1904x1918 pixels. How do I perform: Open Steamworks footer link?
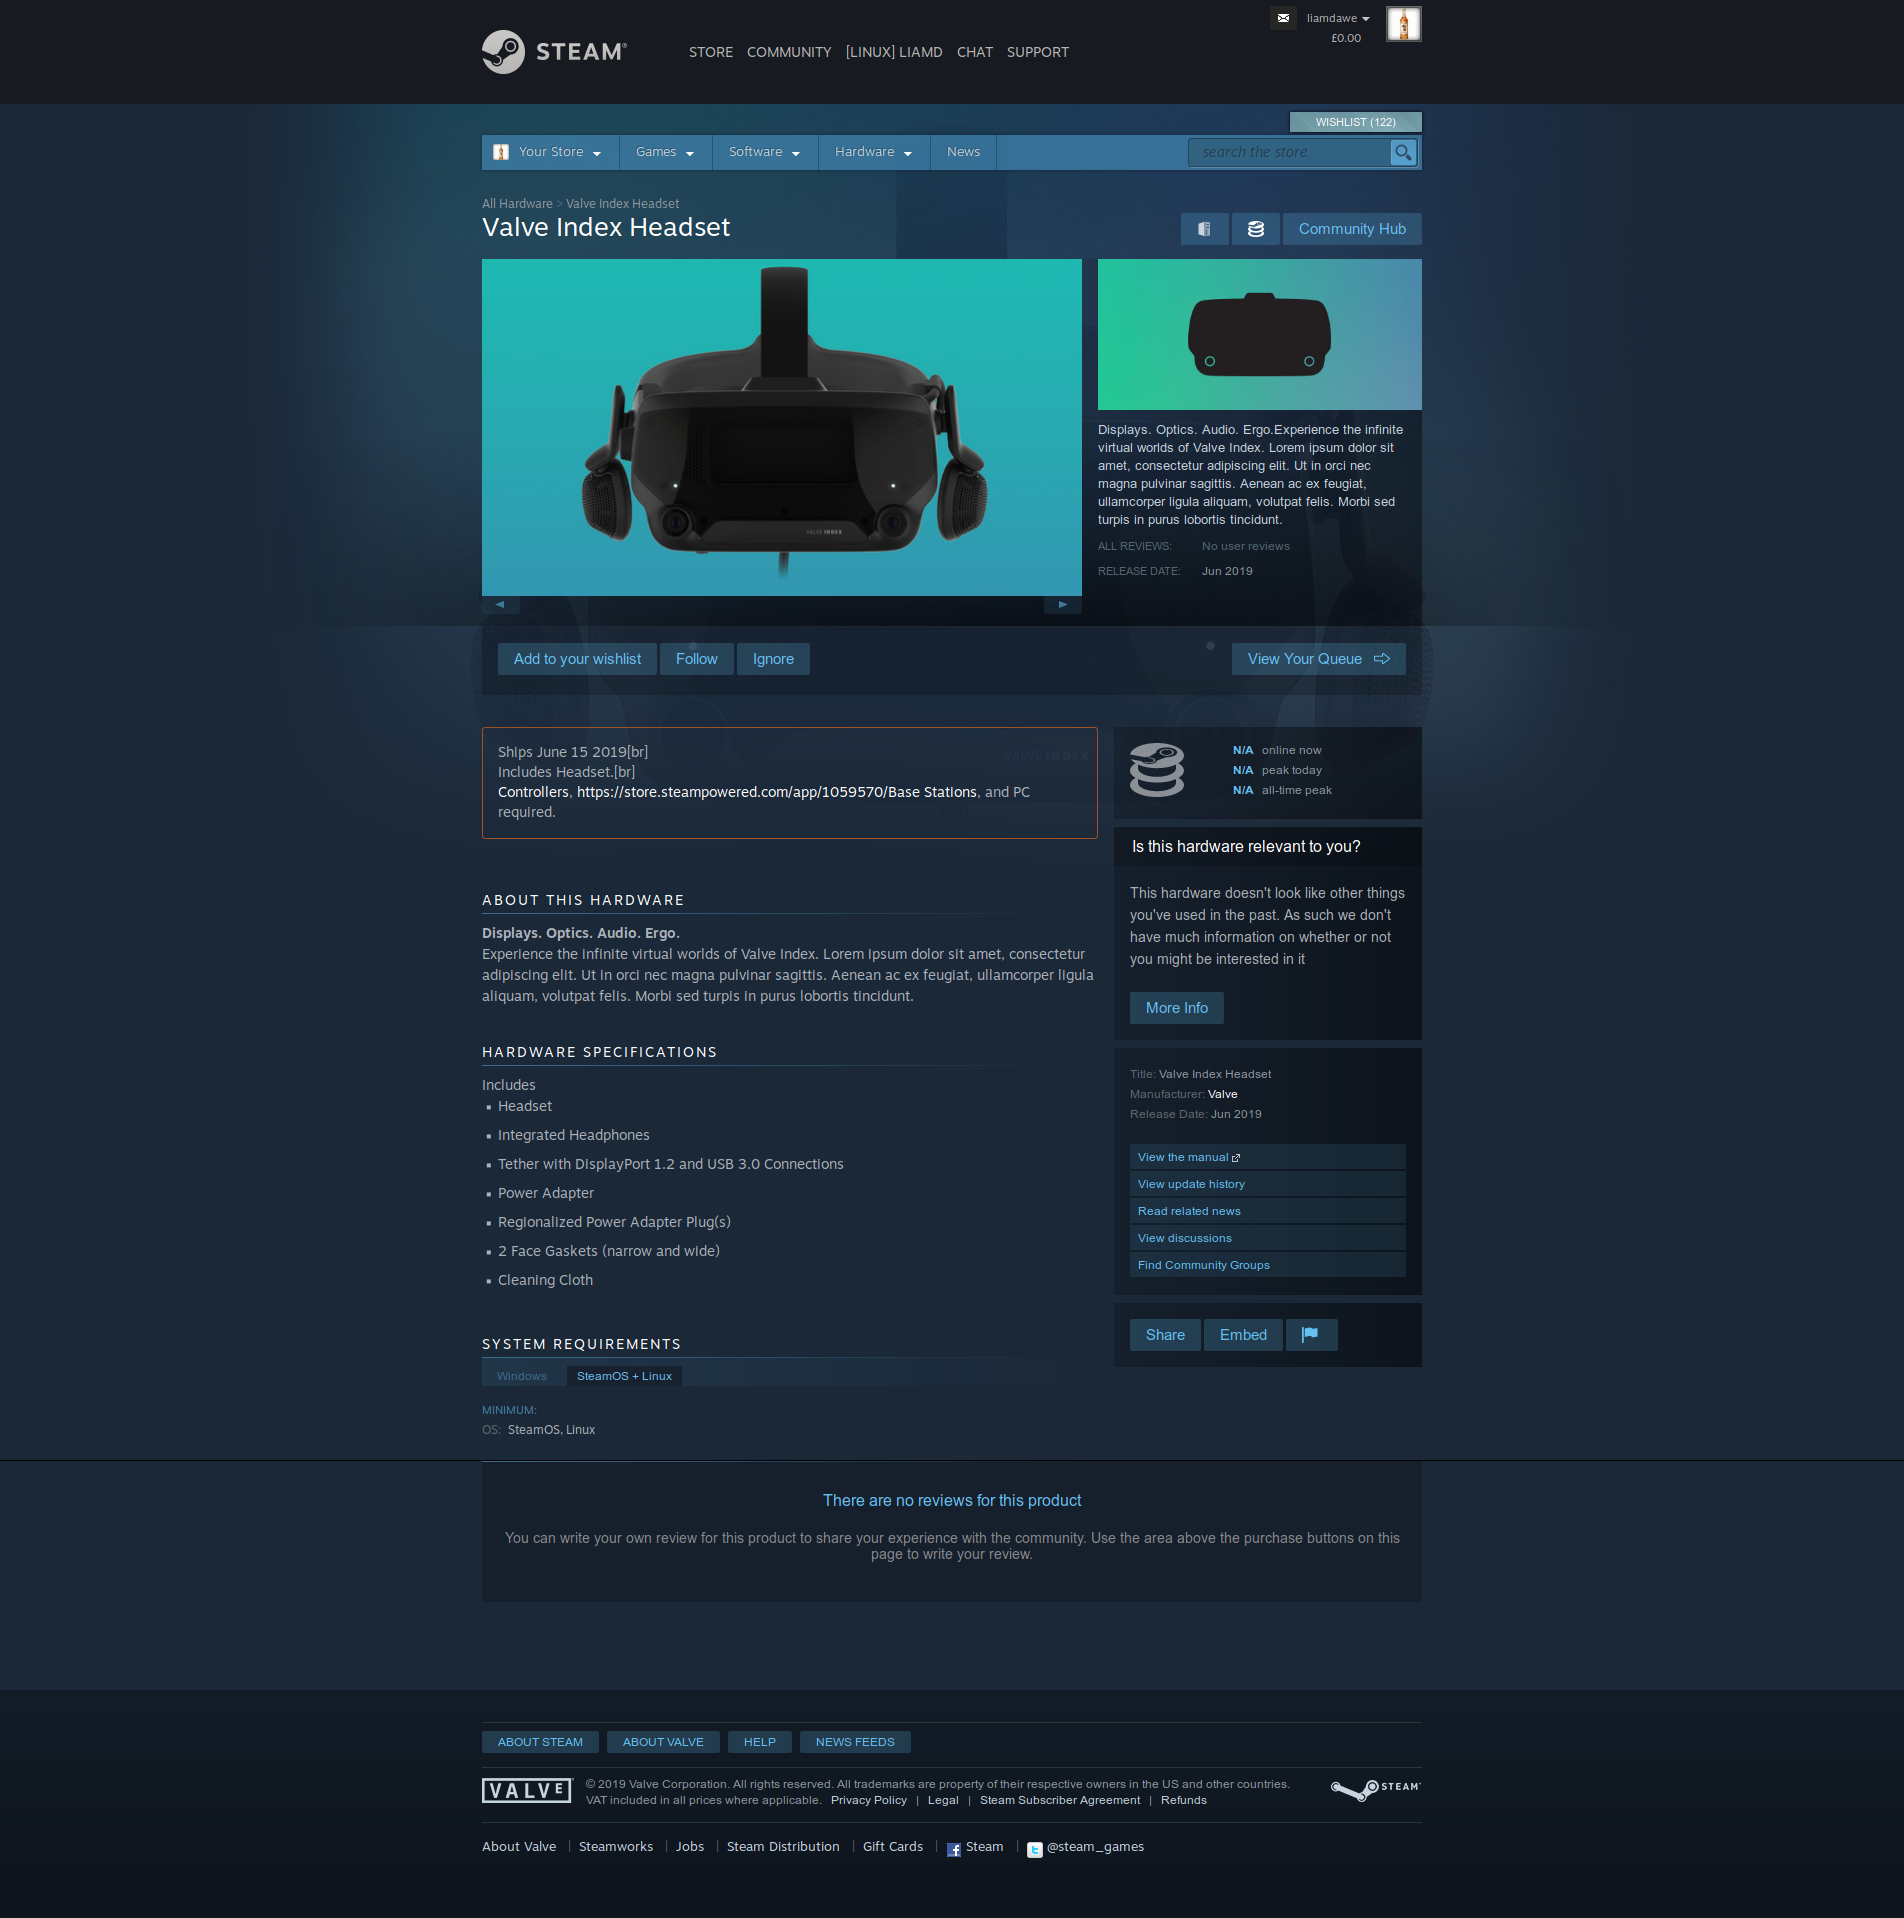pyautogui.click(x=616, y=1847)
